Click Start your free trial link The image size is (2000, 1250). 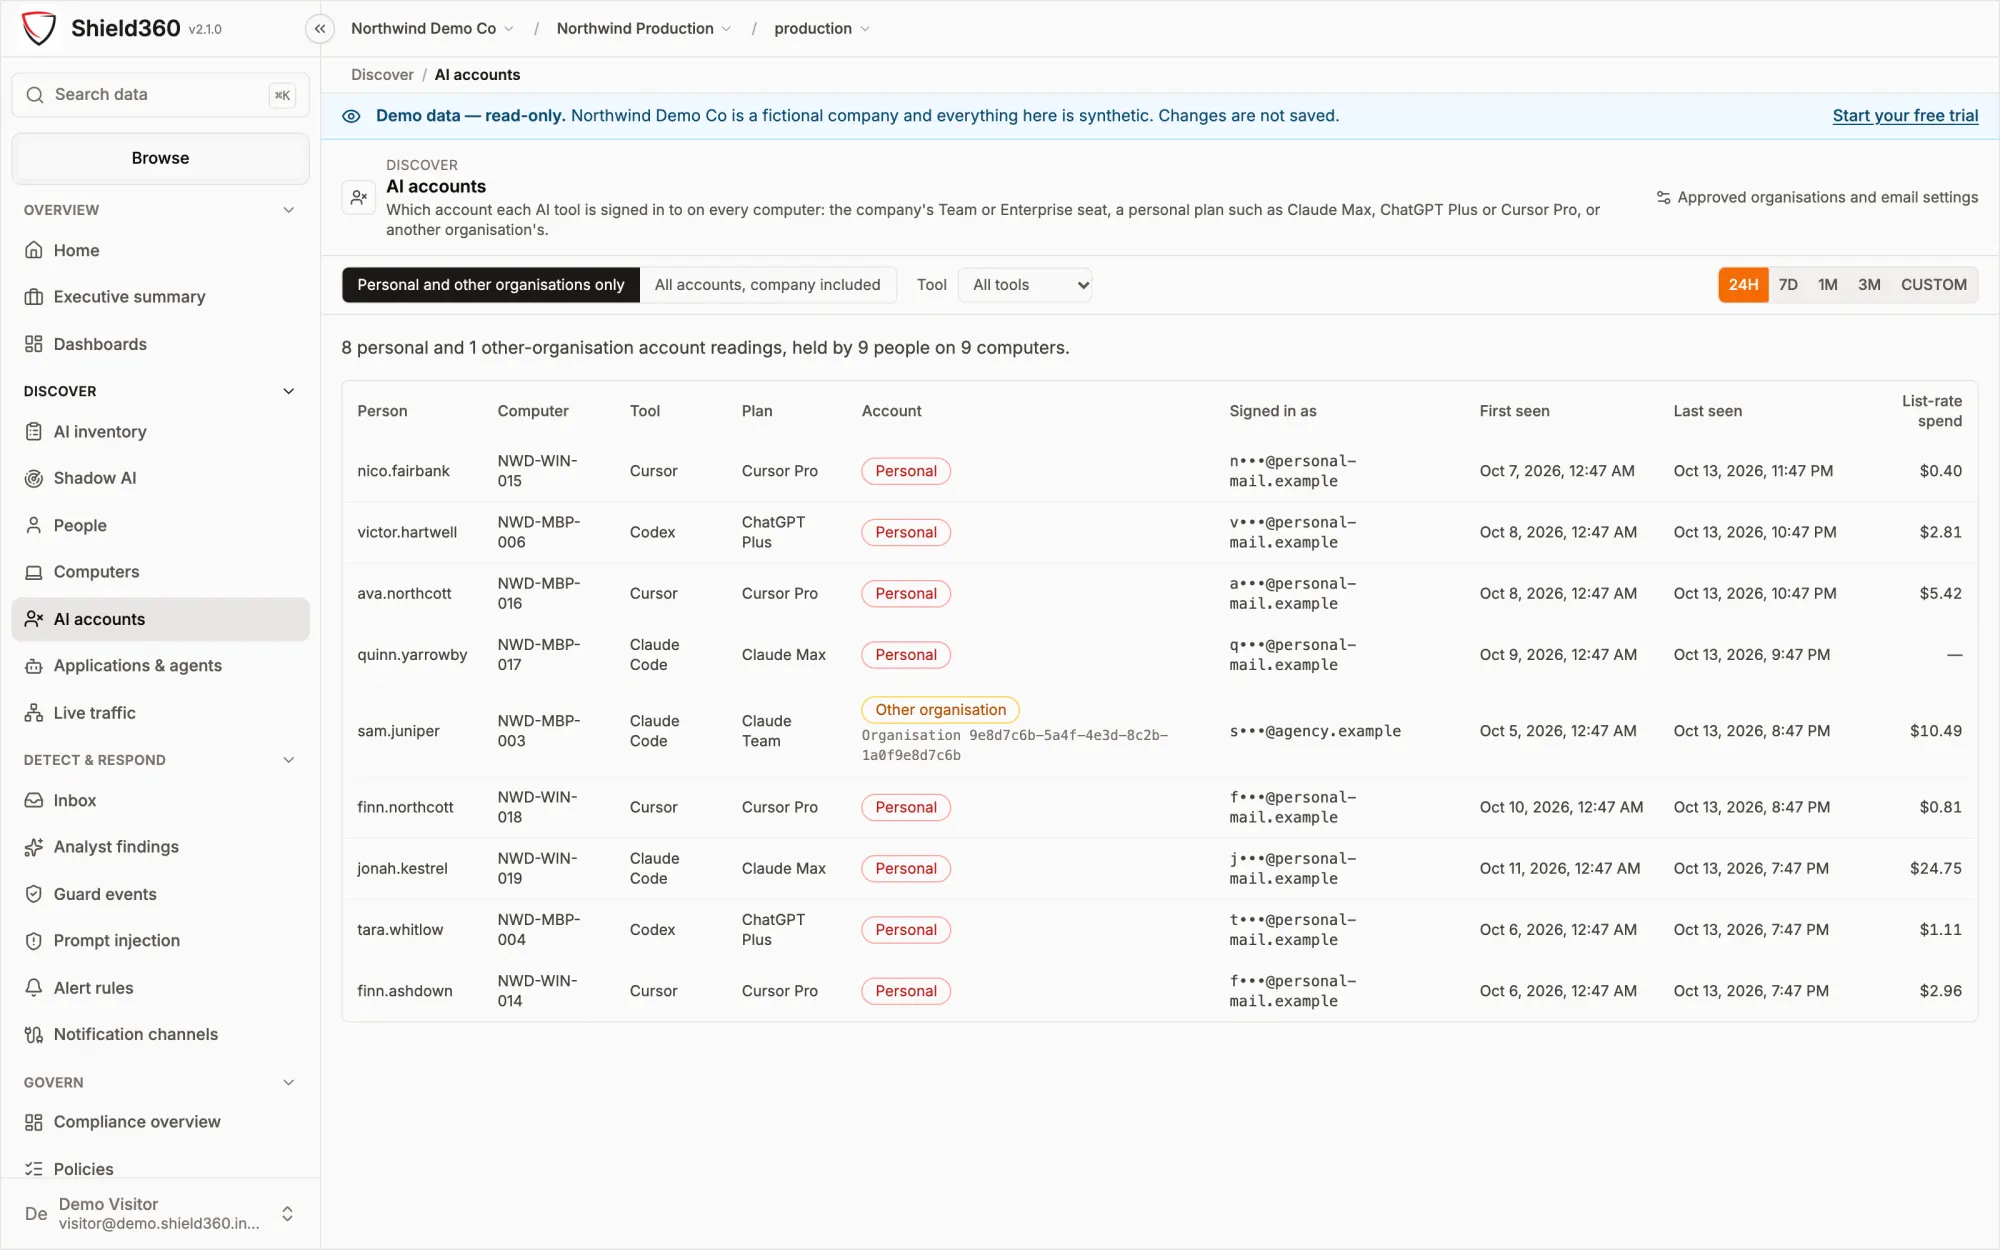pos(1905,116)
